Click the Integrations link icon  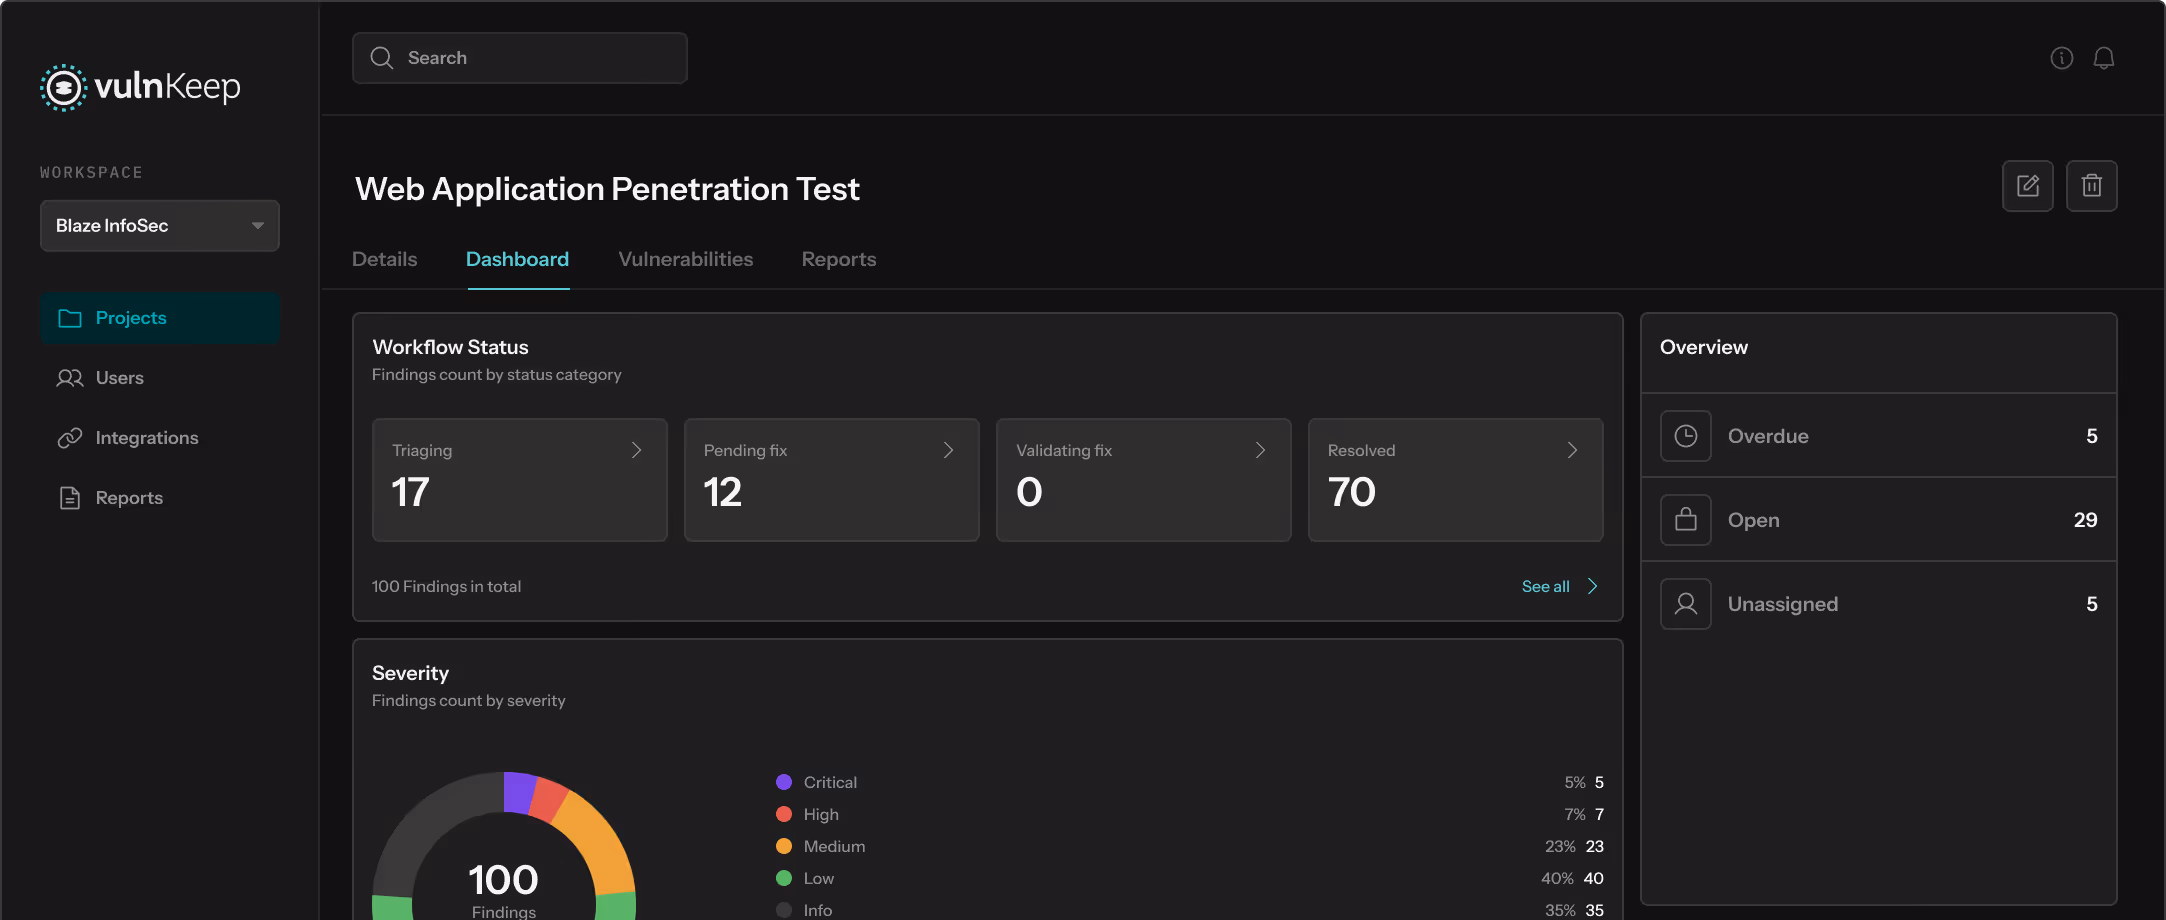[x=70, y=438]
